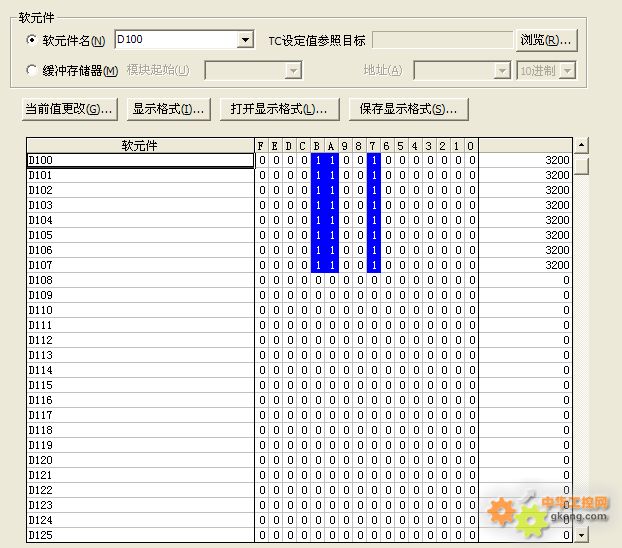Image resolution: width=622 pixels, height=548 pixels.
Task: Select the D100 row in device list
Action: [x=140, y=160]
